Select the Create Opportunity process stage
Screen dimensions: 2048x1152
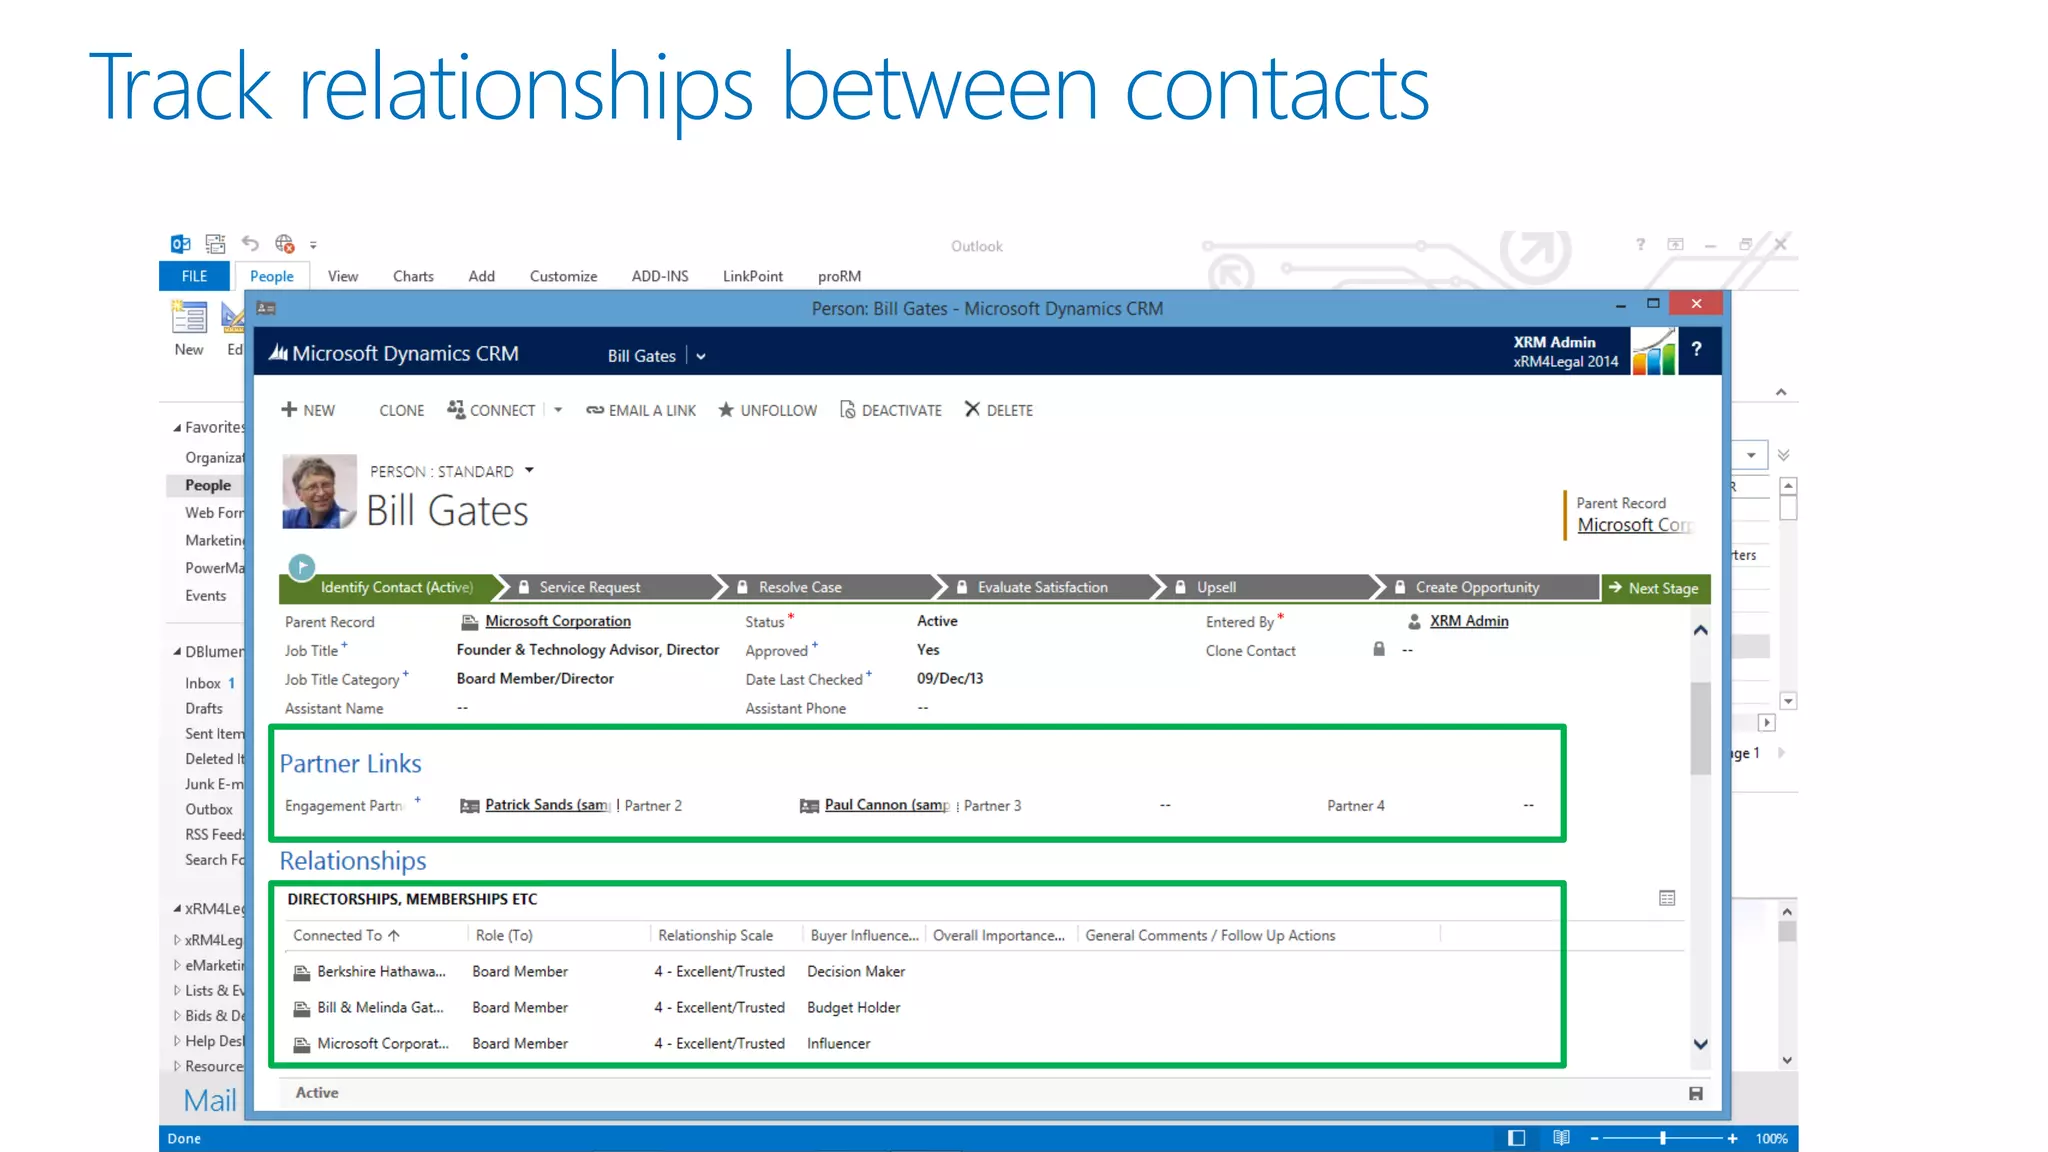(1477, 588)
